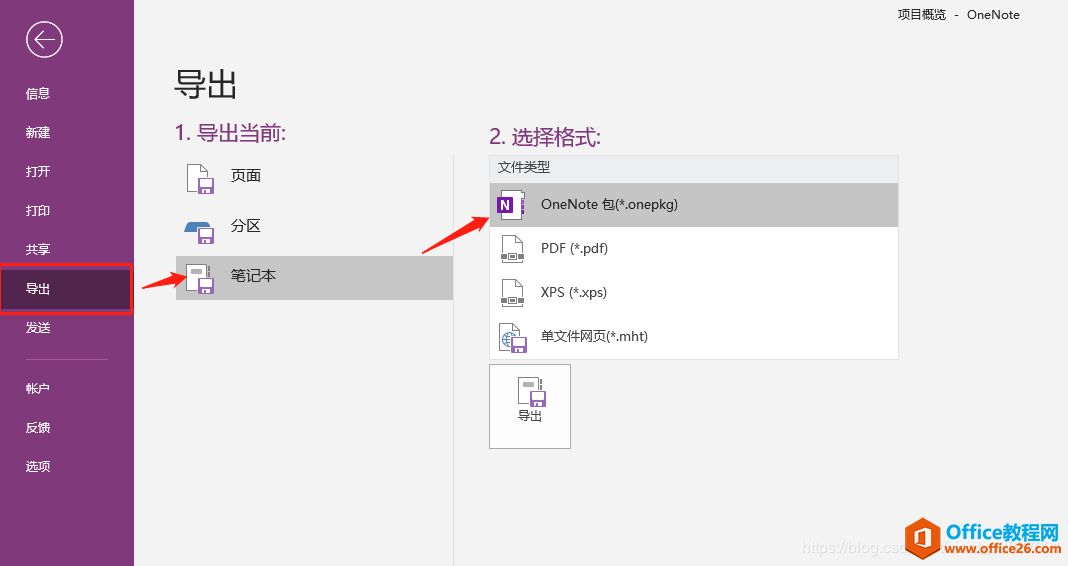Click the 导出 export button
The width and height of the screenshot is (1068, 566).
coord(530,407)
